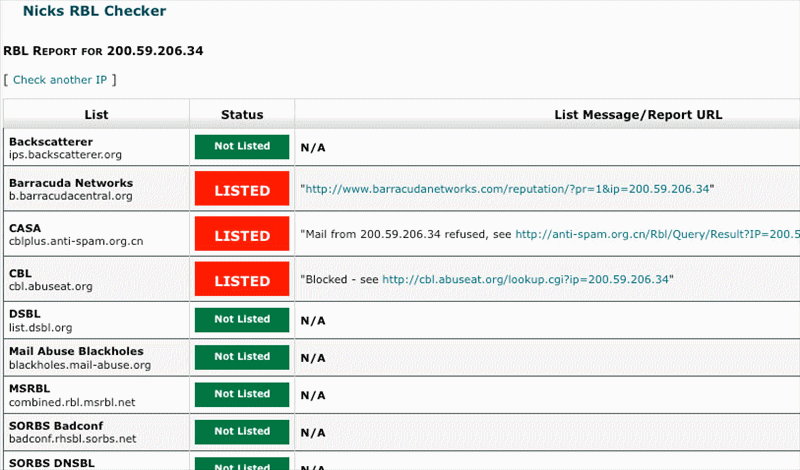Image resolution: width=800 pixels, height=470 pixels.
Task: Open the cbl.abuseat.org lookup link
Action: (x=524, y=280)
